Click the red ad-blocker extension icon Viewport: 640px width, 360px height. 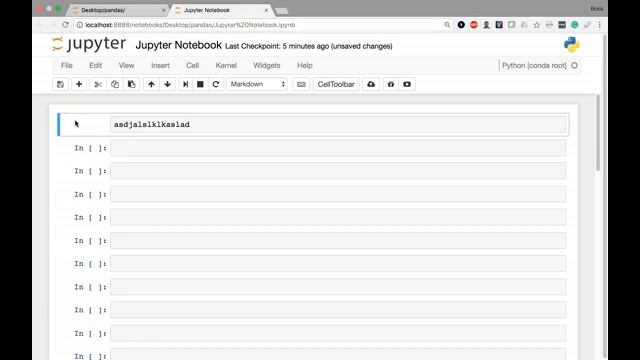click(473, 25)
